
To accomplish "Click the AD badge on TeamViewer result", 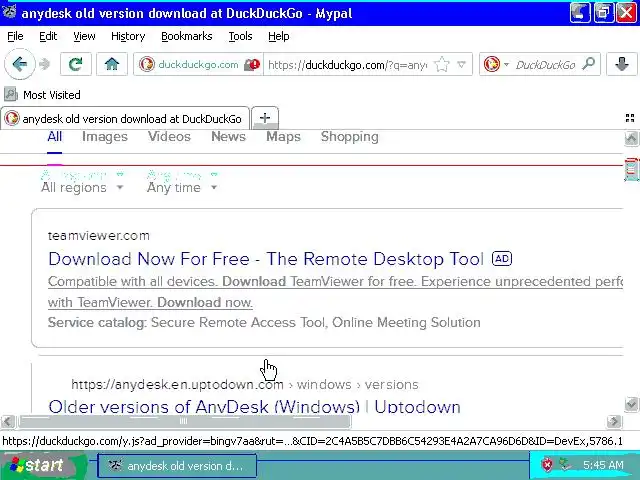I will (502, 259).
